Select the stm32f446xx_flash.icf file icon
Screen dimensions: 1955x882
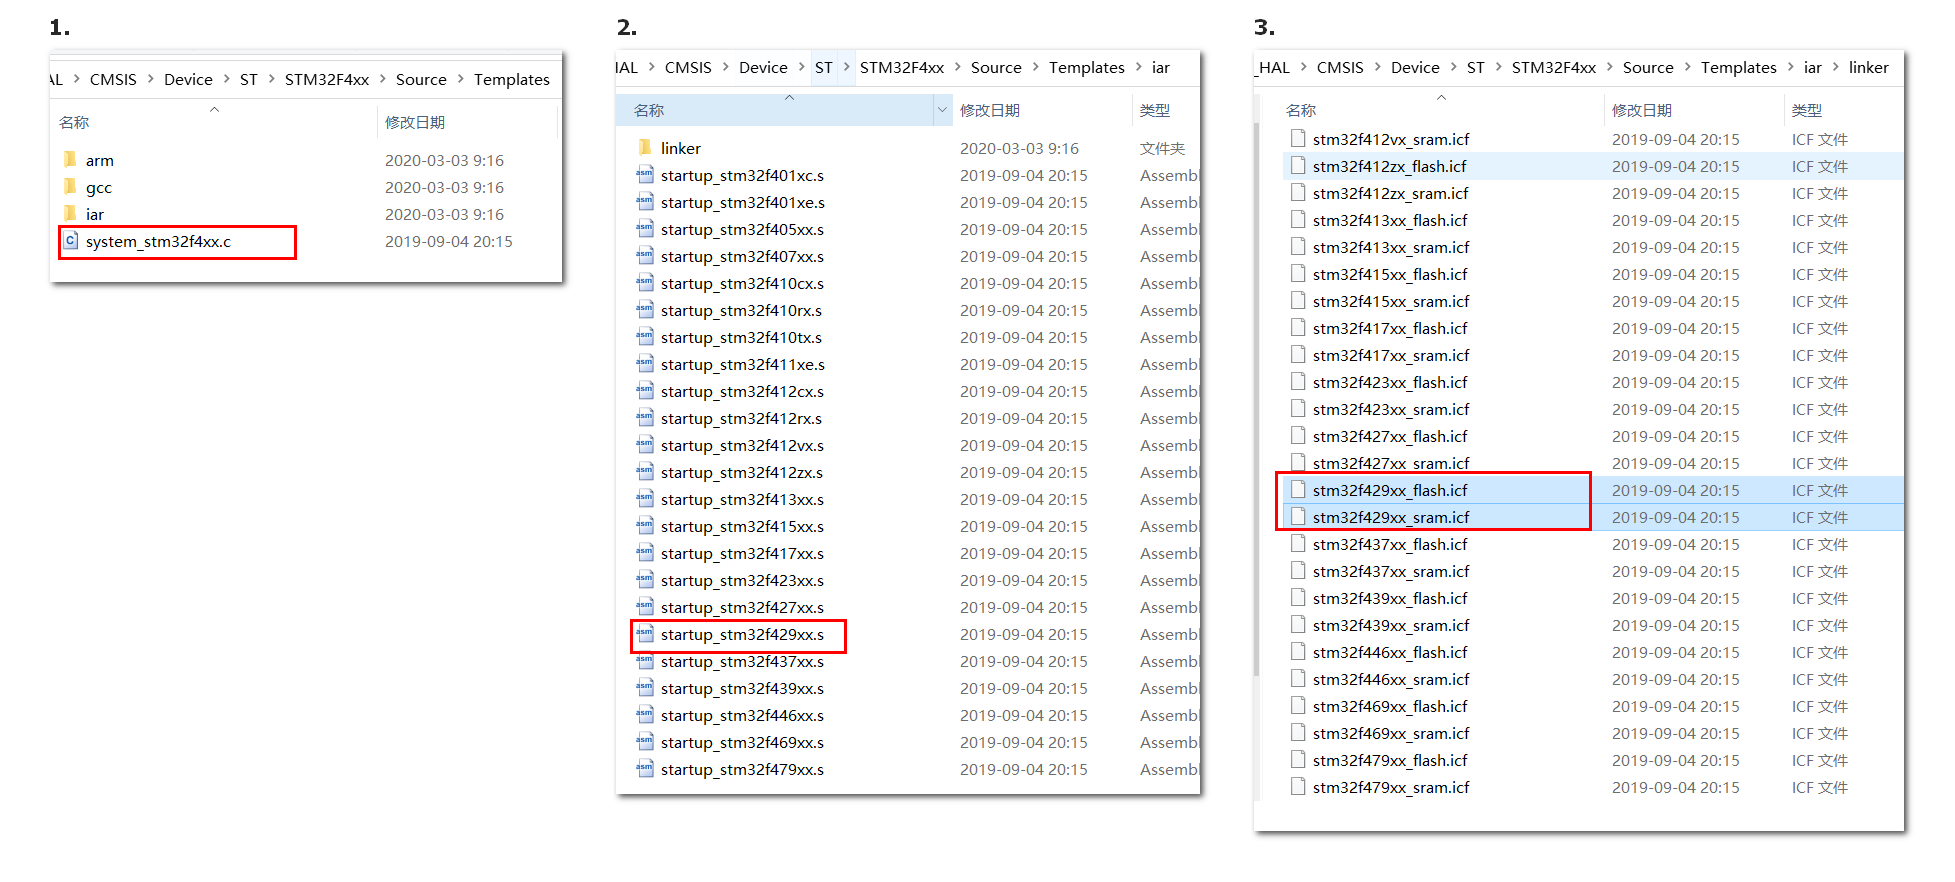click(x=1298, y=651)
